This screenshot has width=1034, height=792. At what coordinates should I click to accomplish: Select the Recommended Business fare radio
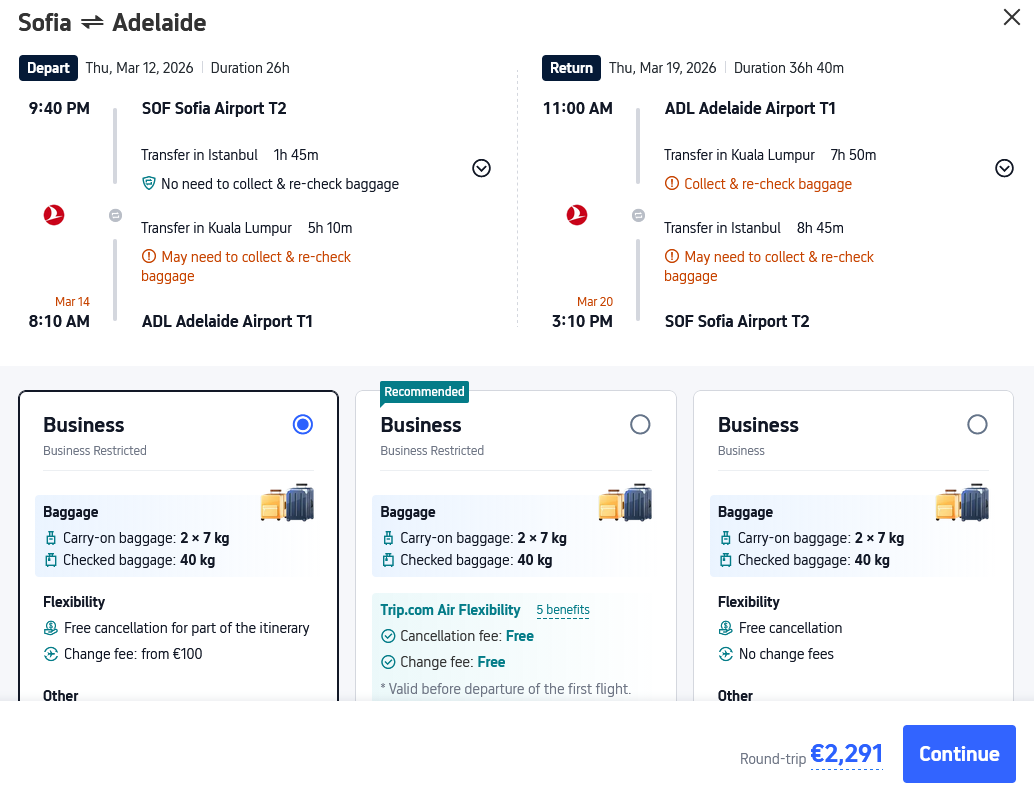[x=640, y=425]
